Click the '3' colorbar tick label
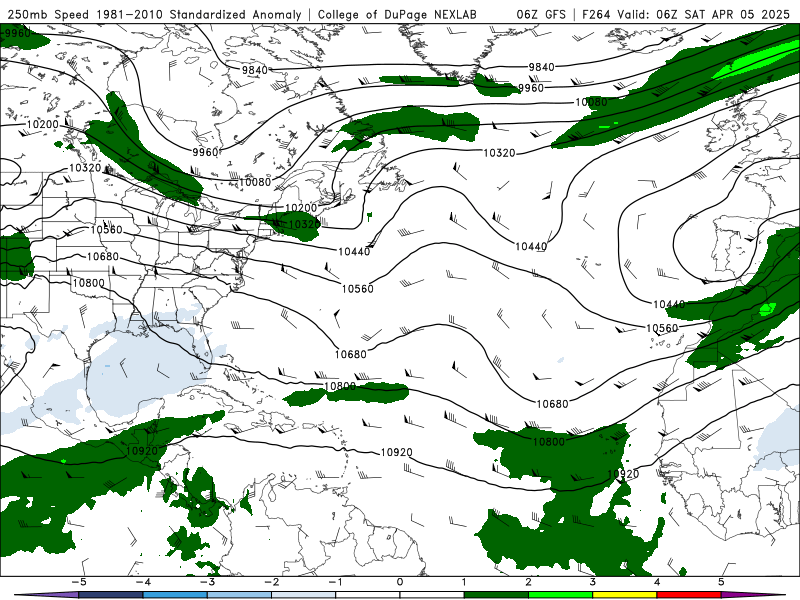 pyautogui.click(x=592, y=582)
